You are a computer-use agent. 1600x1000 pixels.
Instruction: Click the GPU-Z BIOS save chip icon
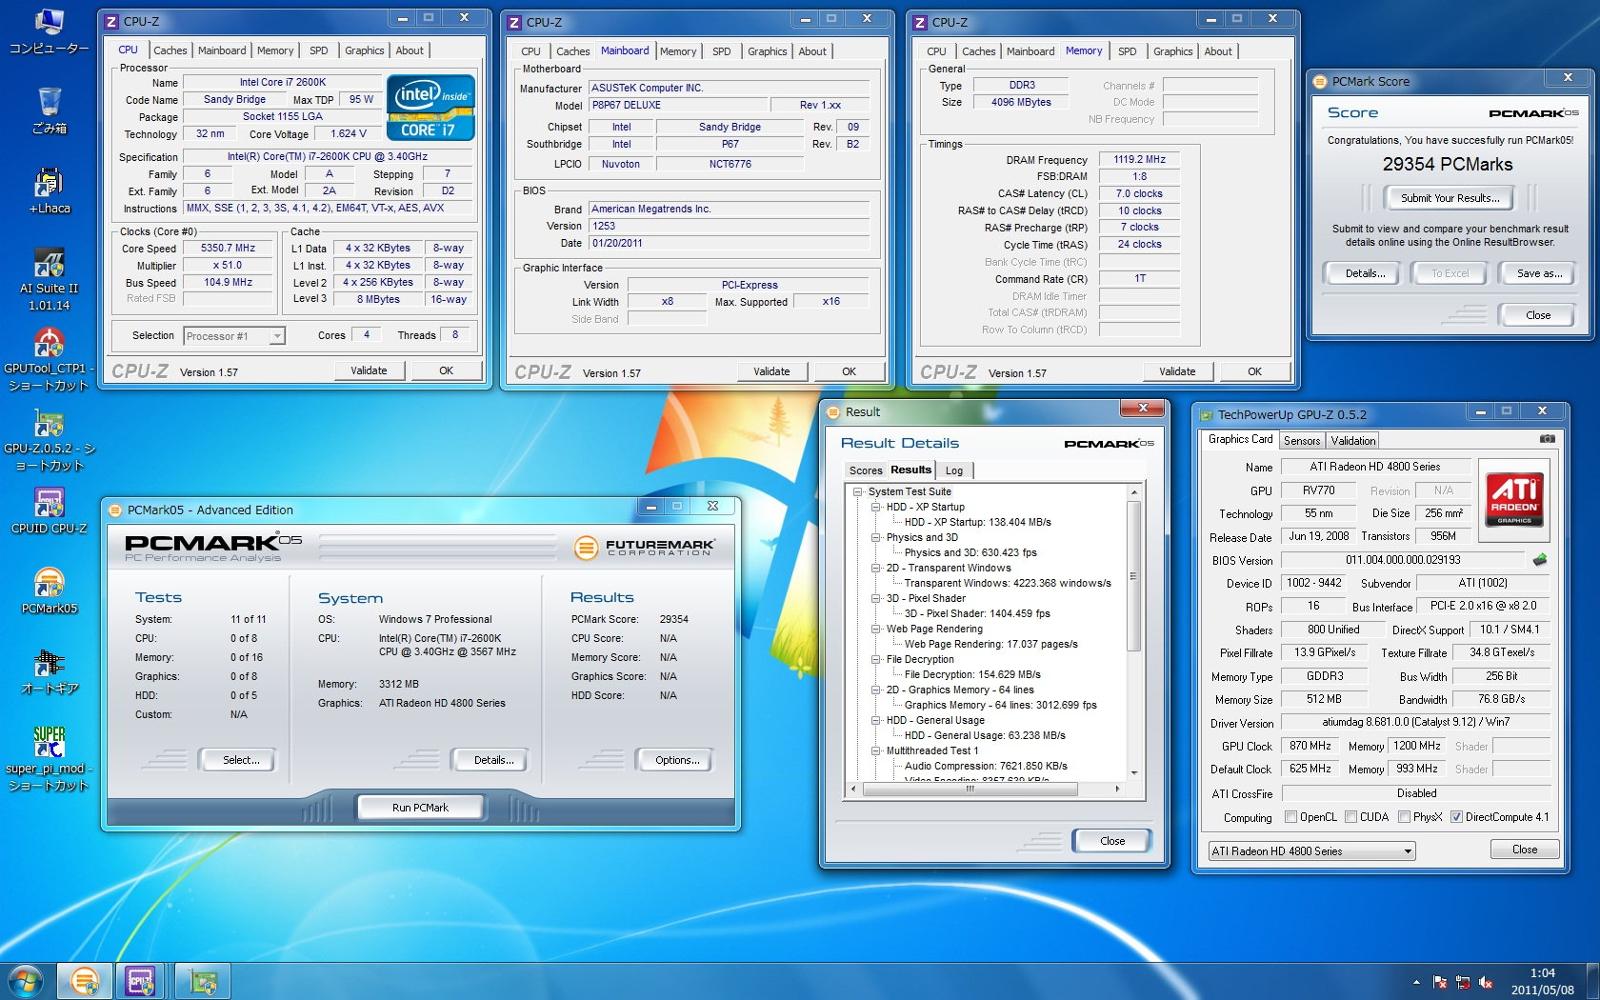[1539, 560]
